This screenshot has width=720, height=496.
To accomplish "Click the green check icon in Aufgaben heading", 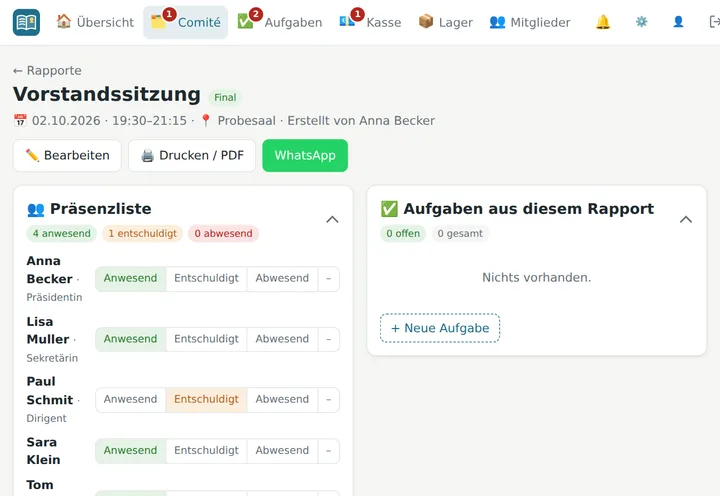I will [389, 209].
